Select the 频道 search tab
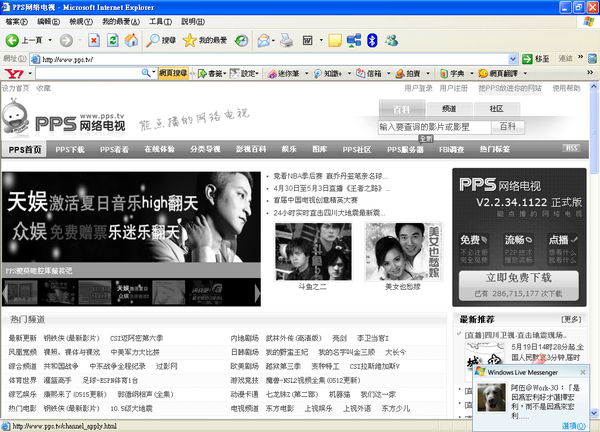The width and height of the screenshot is (600, 432). 449,109
